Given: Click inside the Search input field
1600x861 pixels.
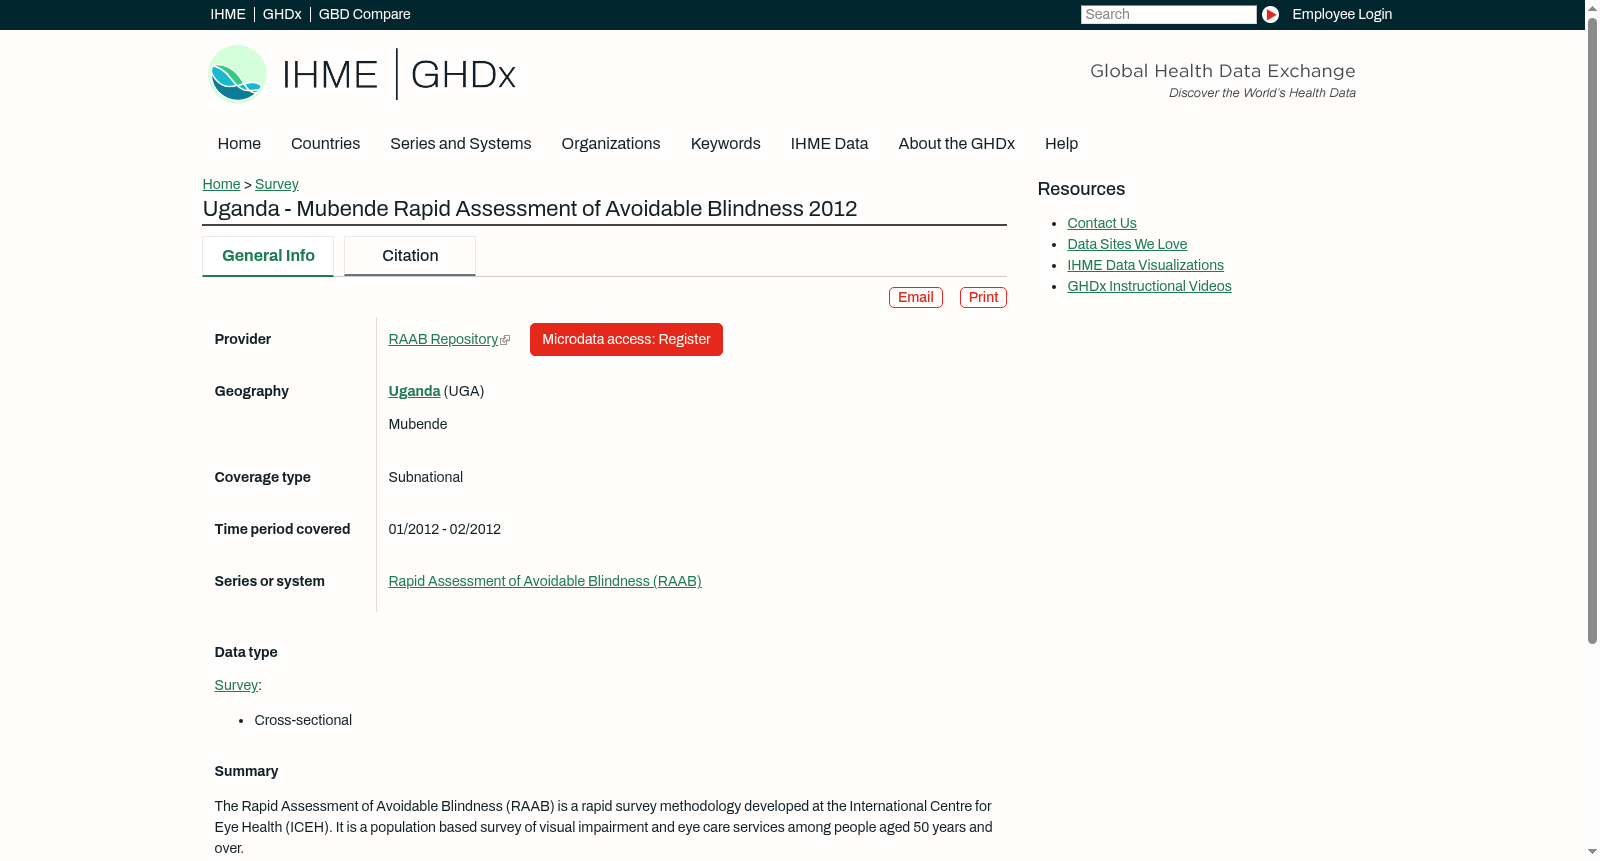Looking at the screenshot, I should (1168, 14).
